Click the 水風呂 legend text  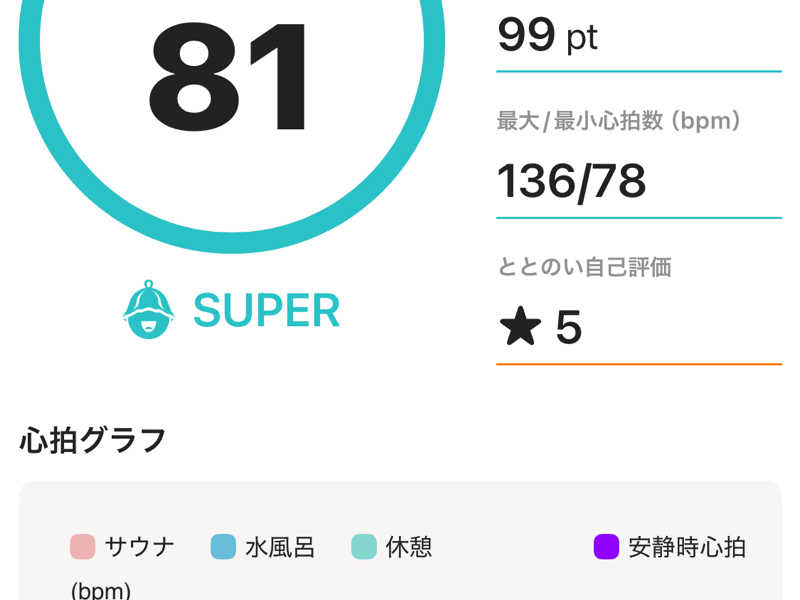coord(280,547)
